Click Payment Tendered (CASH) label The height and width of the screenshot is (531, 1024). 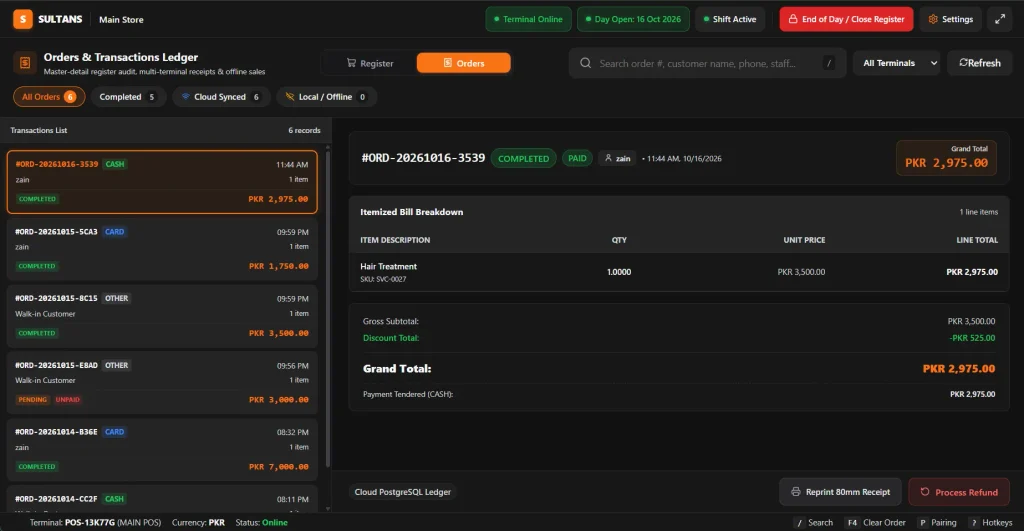tap(408, 394)
